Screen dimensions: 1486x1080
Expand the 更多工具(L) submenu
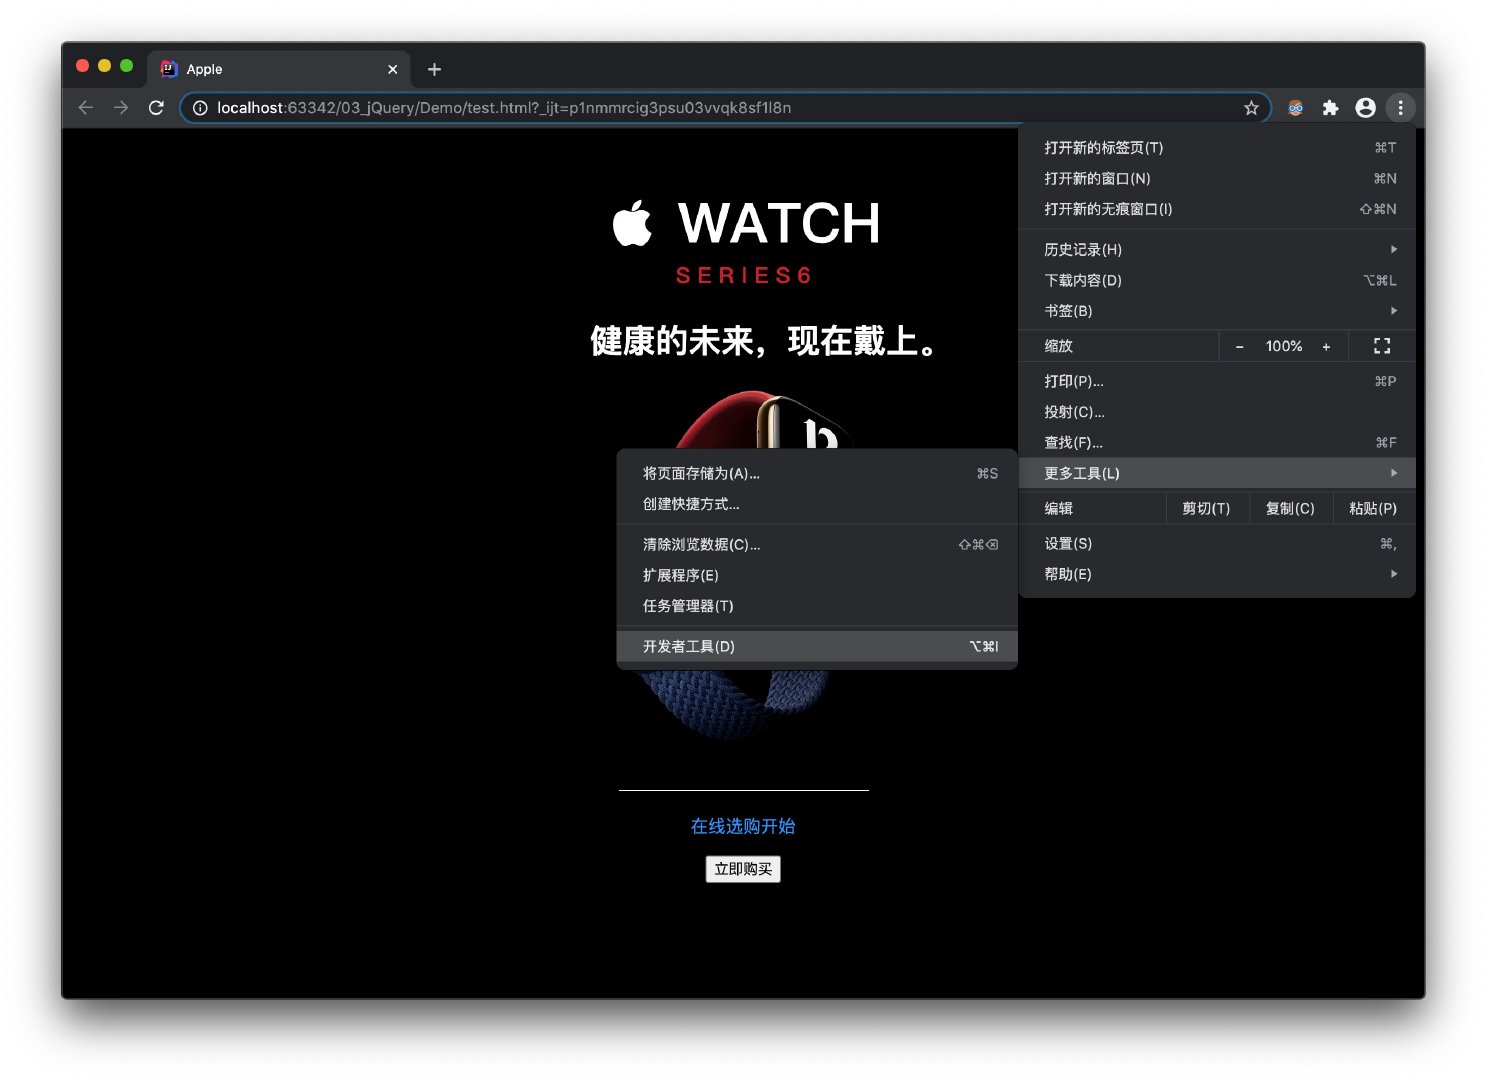point(1217,473)
